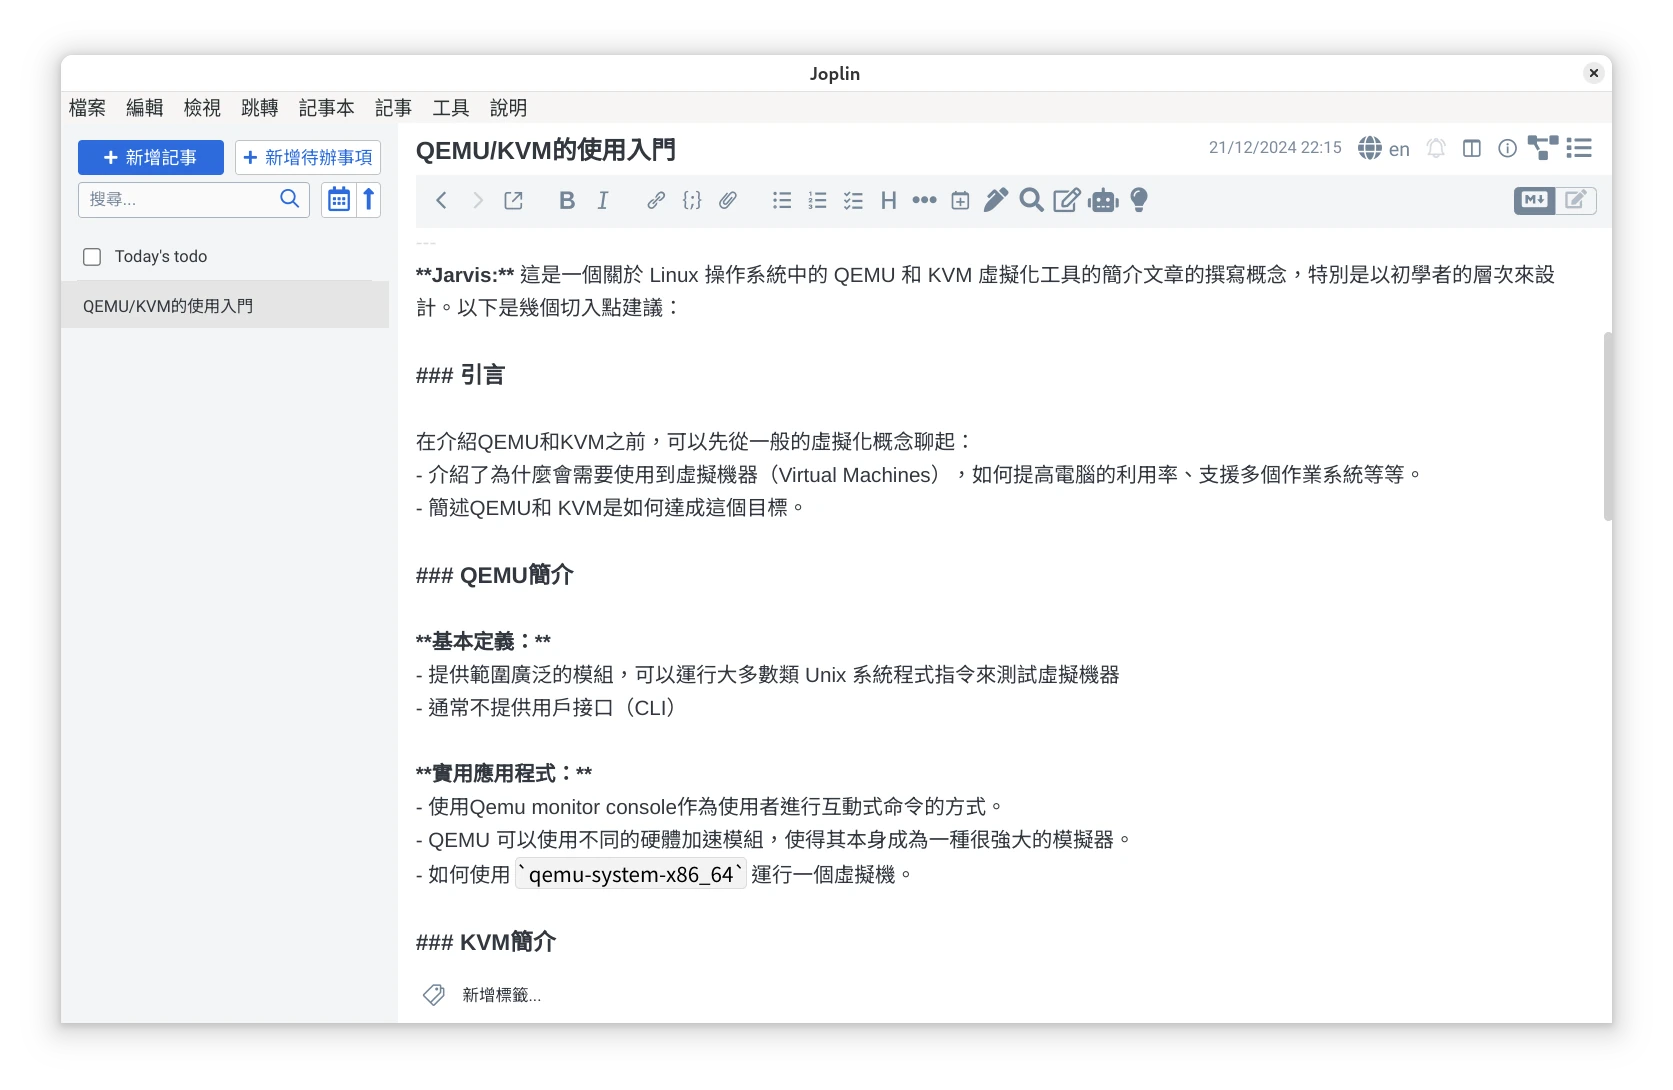Insert date and time
The height and width of the screenshot is (1090, 1673).
[959, 200]
